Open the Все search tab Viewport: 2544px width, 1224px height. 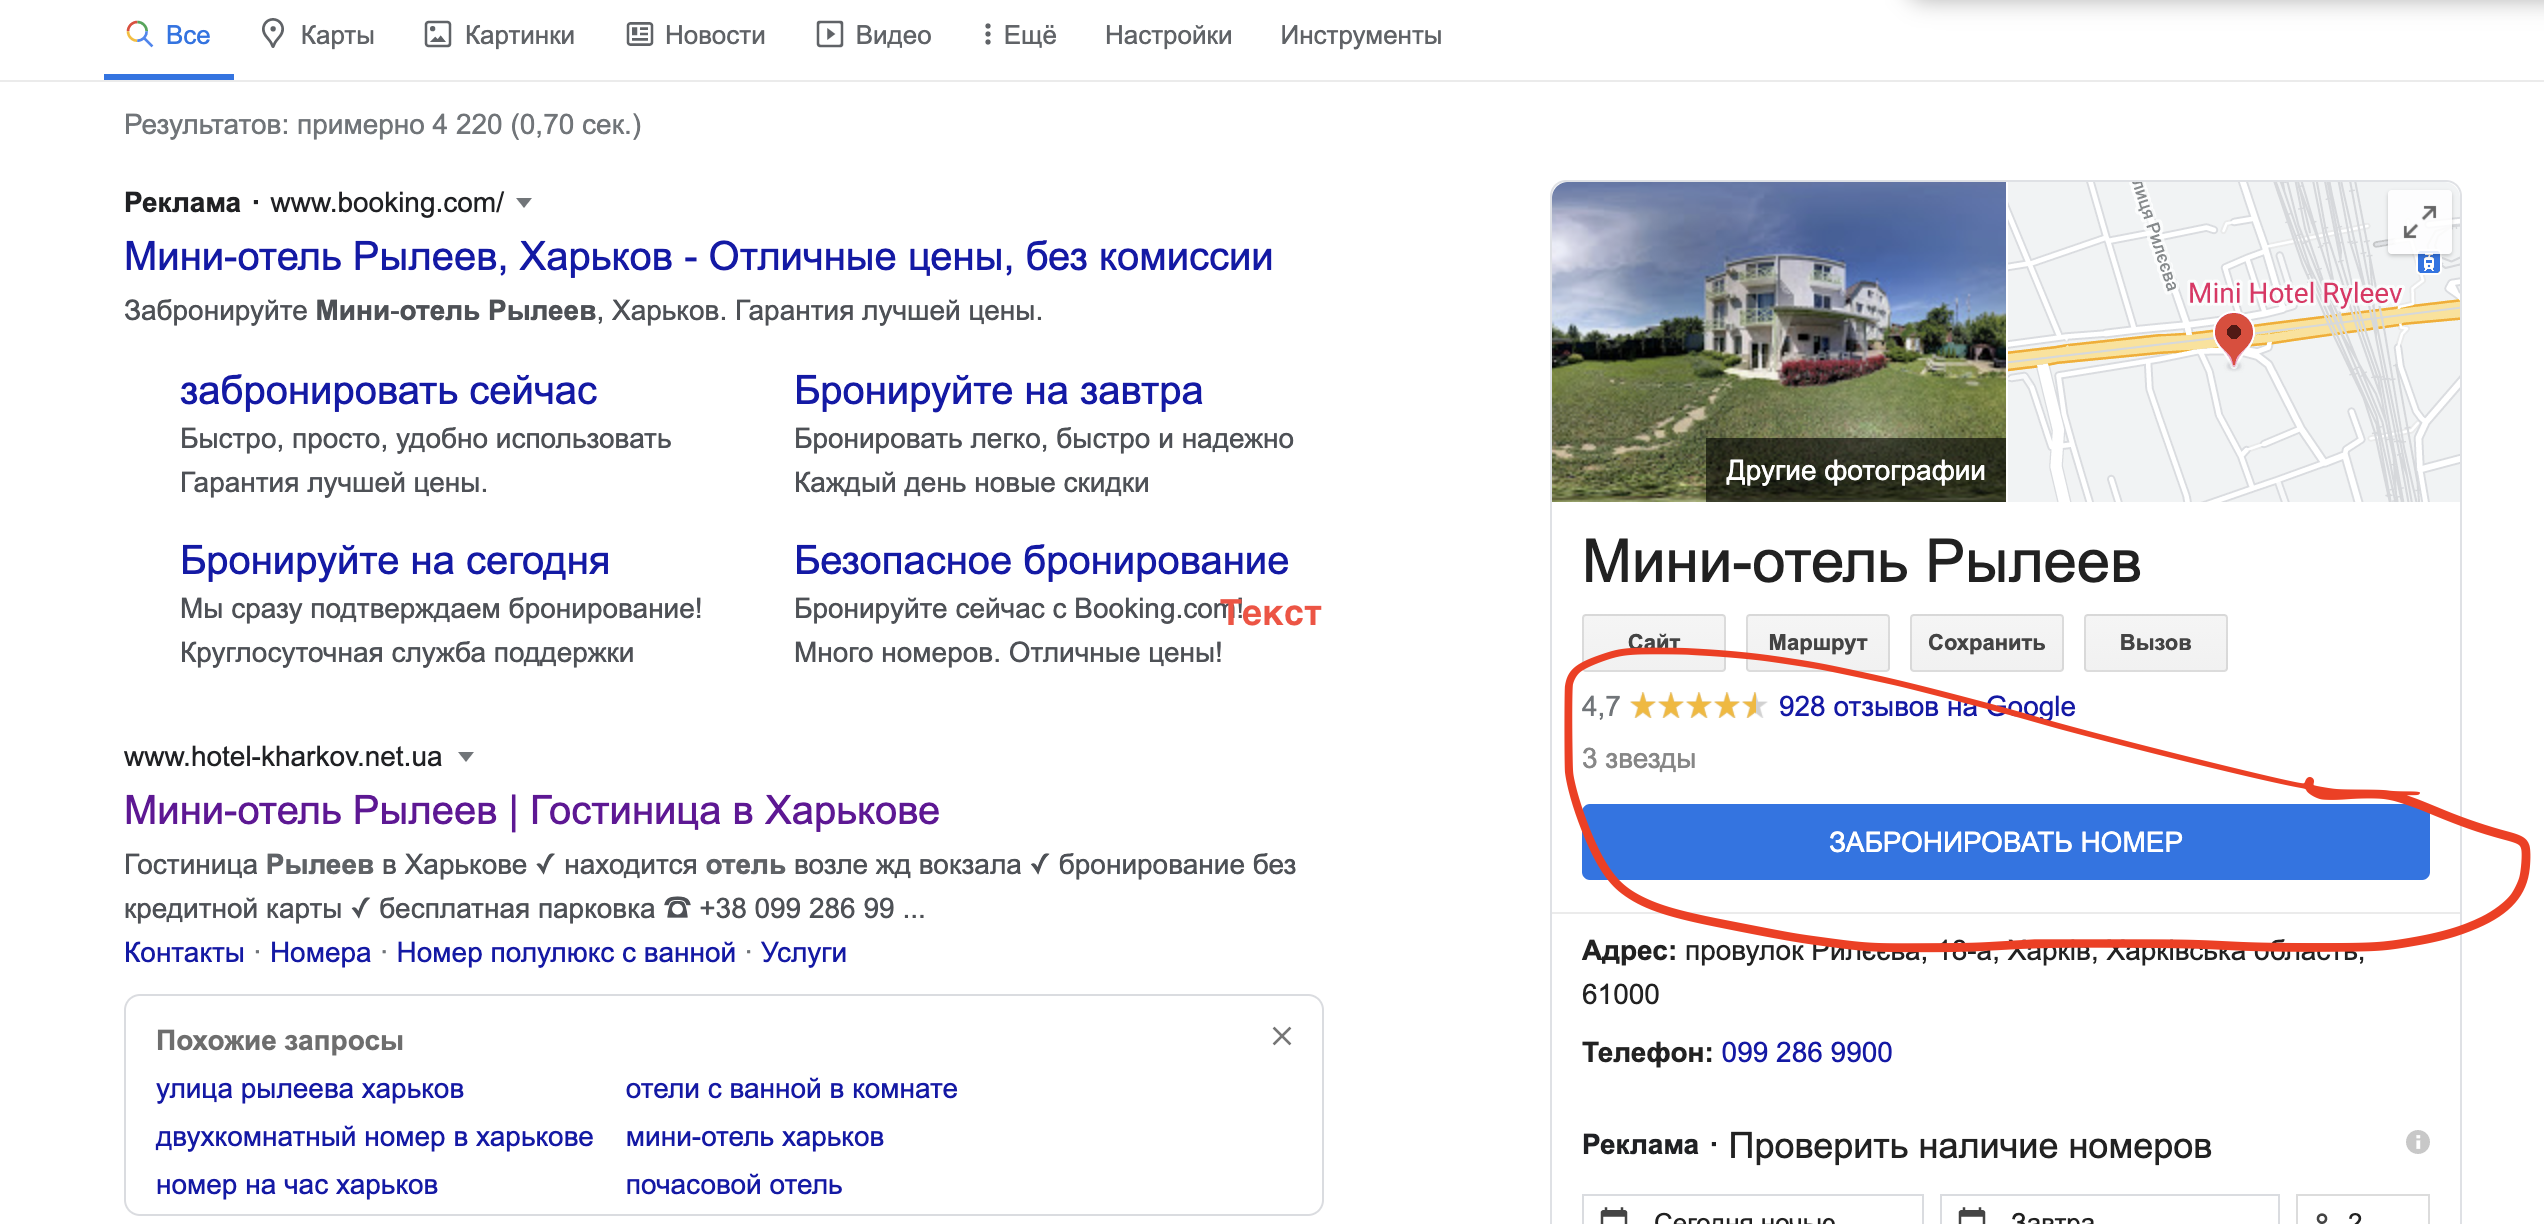click(168, 35)
